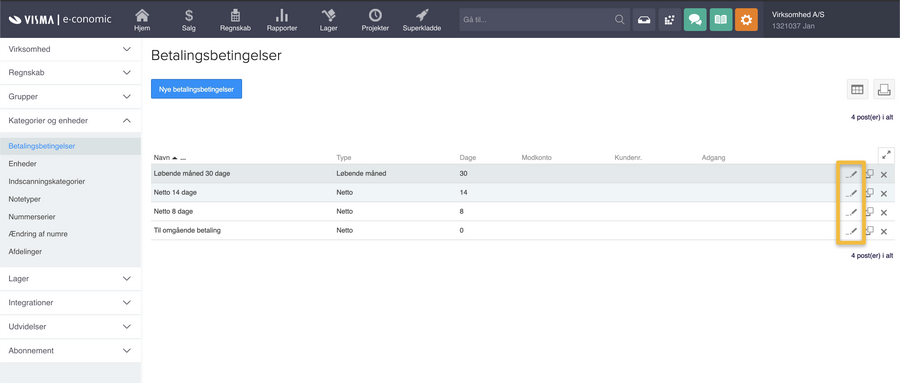Viewport: 900px width, 383px height.
Task: Expand the Virksomhed sidebar section
Action: [x=70, y=49]
